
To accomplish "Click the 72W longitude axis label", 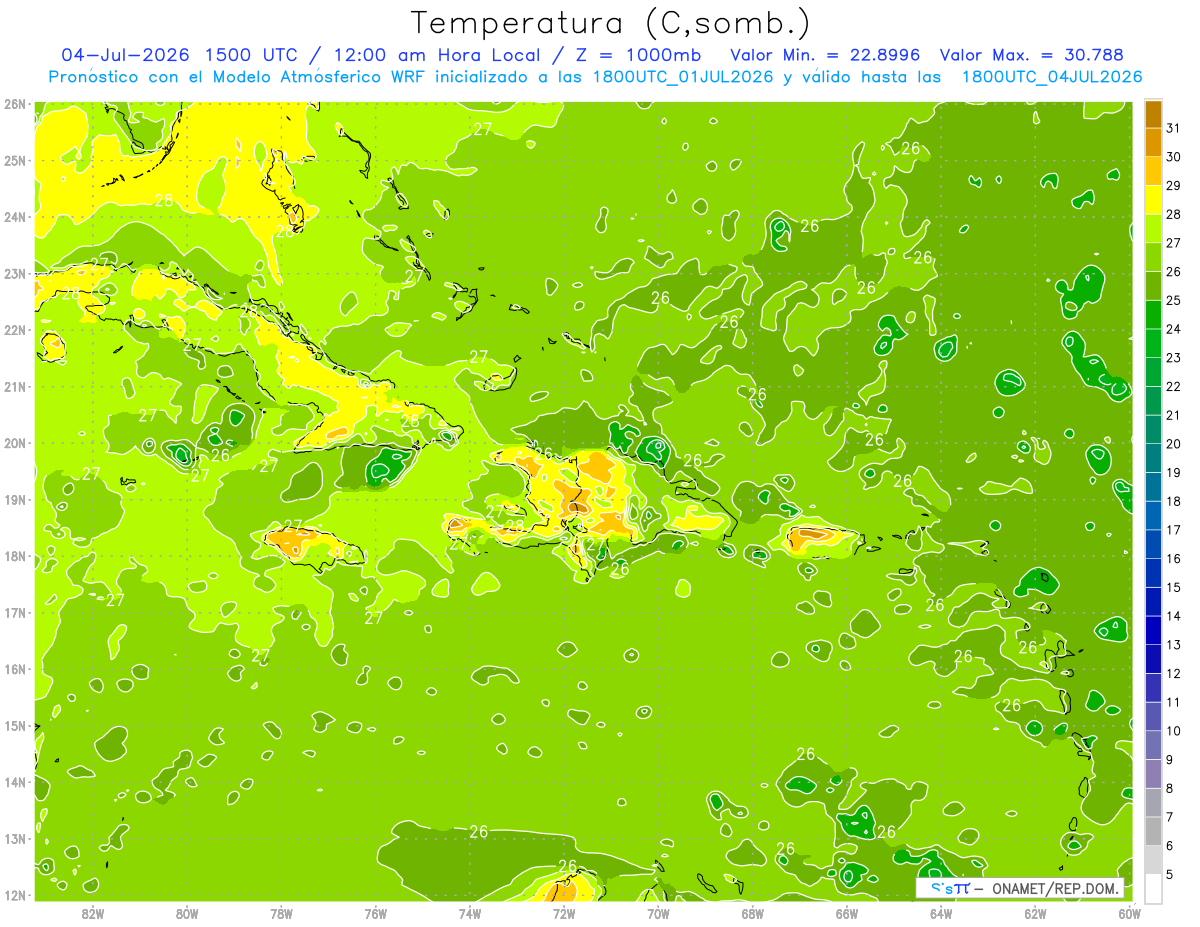I will coord(564,913).
